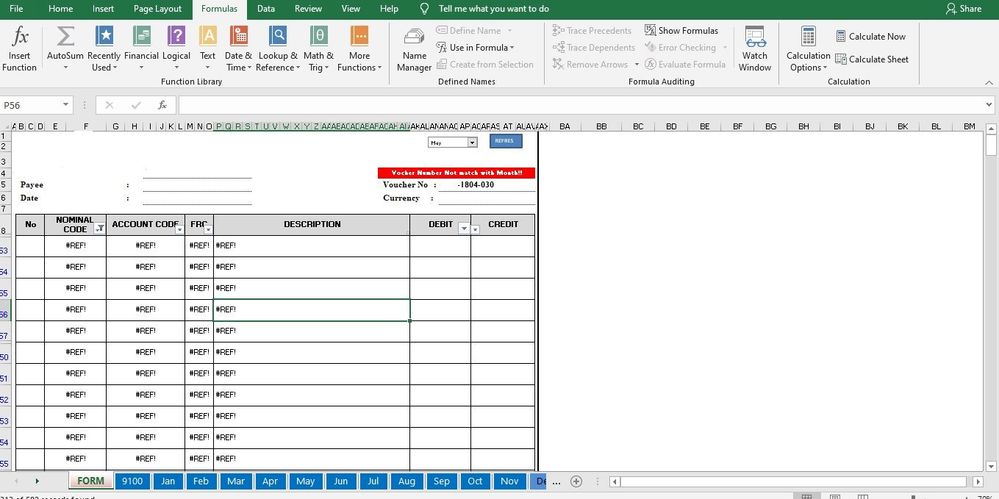Click the red Voucher Number warning banner
The image size is (999, 499).
click(x=456, y=173)
